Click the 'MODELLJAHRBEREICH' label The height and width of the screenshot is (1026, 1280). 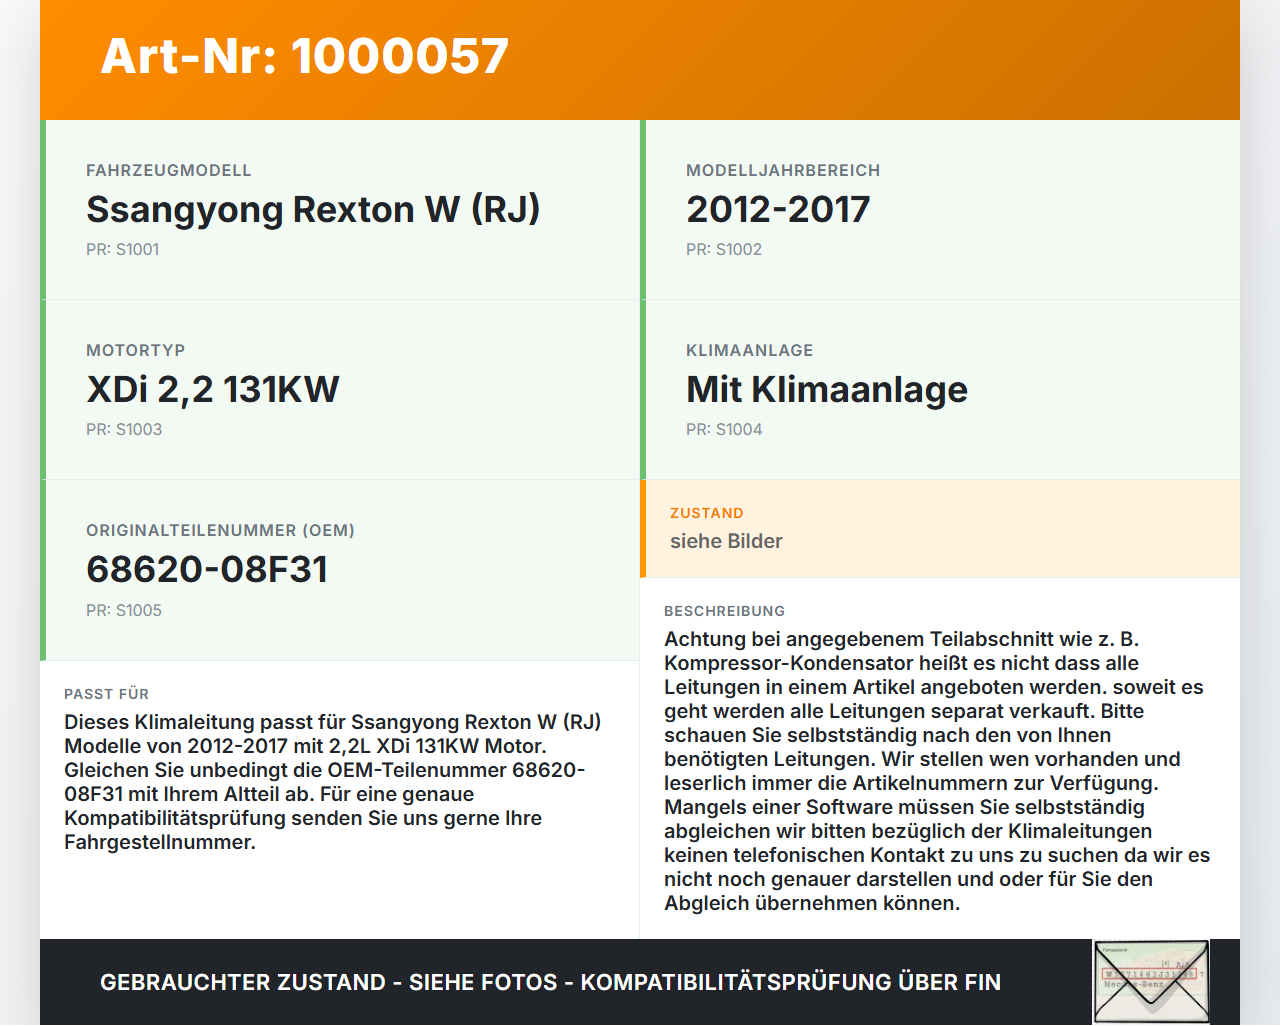pyautogui.click(x=783, y=171)
